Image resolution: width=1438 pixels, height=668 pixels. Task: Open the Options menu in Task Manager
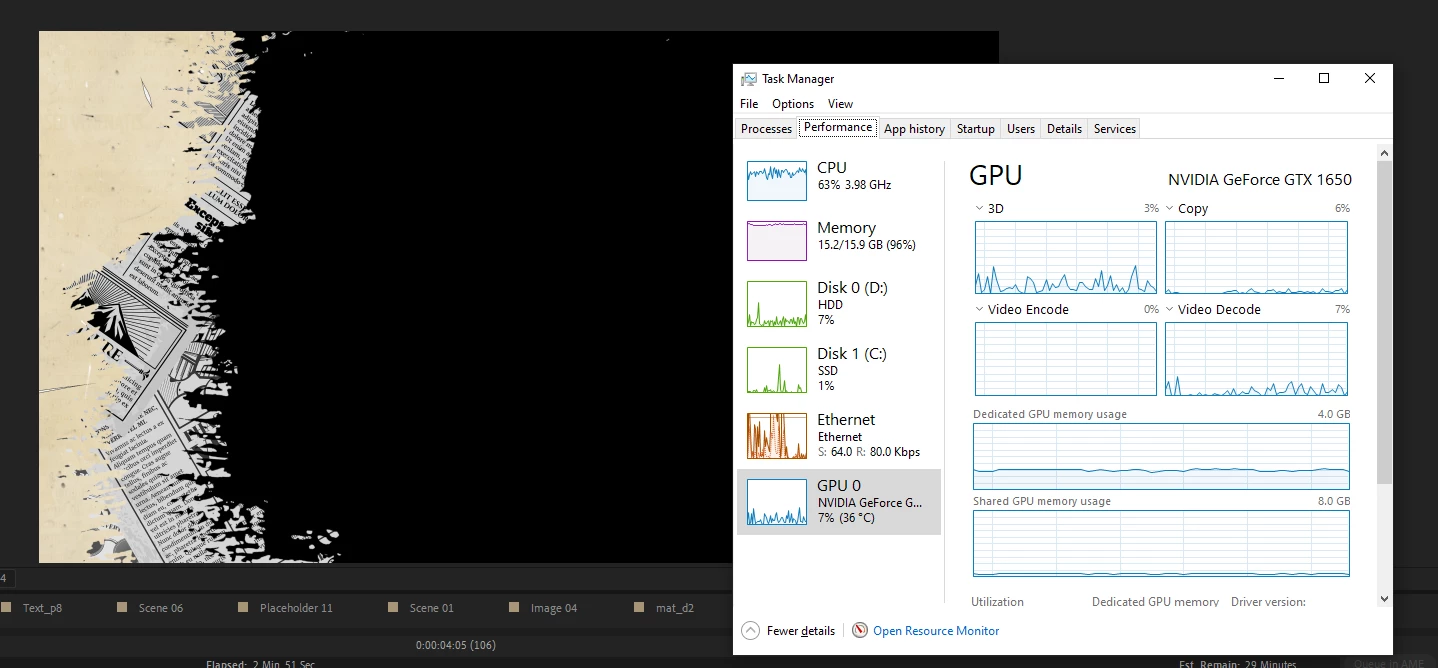click(x=793, y=104)
